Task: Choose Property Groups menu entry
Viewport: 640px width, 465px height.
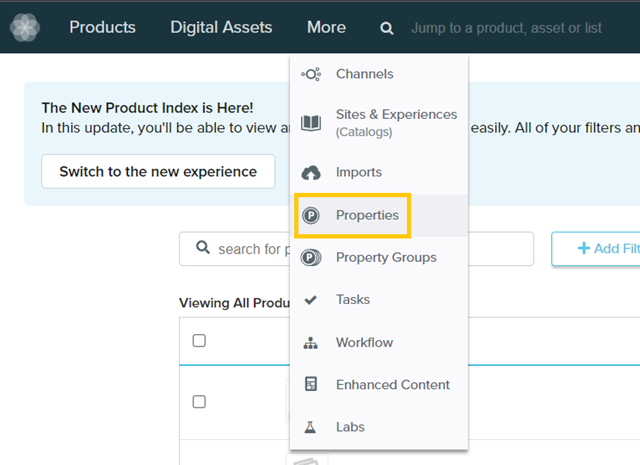Action: (386, 258)
